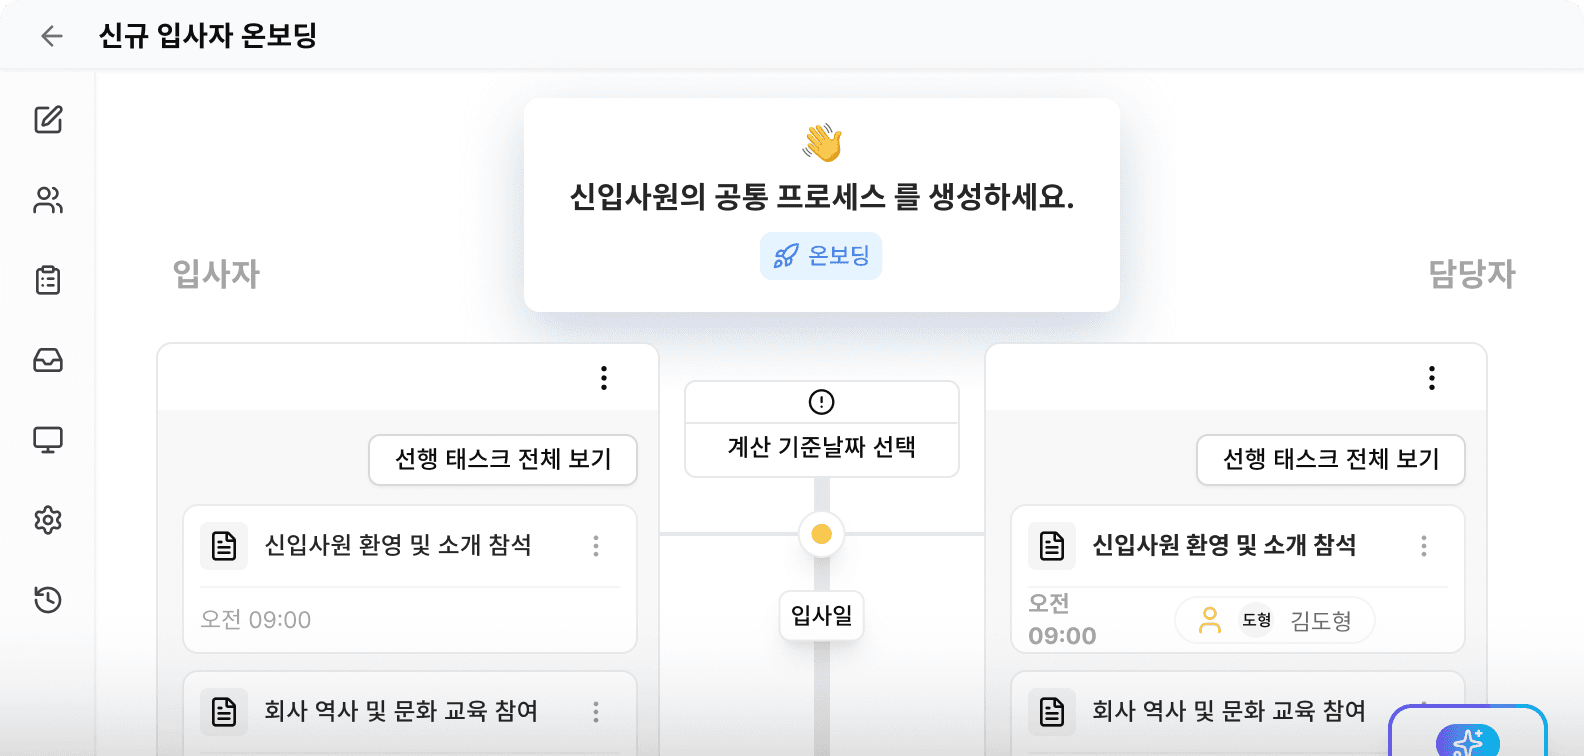Open the people icon in sidebar

(x=48, y=200)
